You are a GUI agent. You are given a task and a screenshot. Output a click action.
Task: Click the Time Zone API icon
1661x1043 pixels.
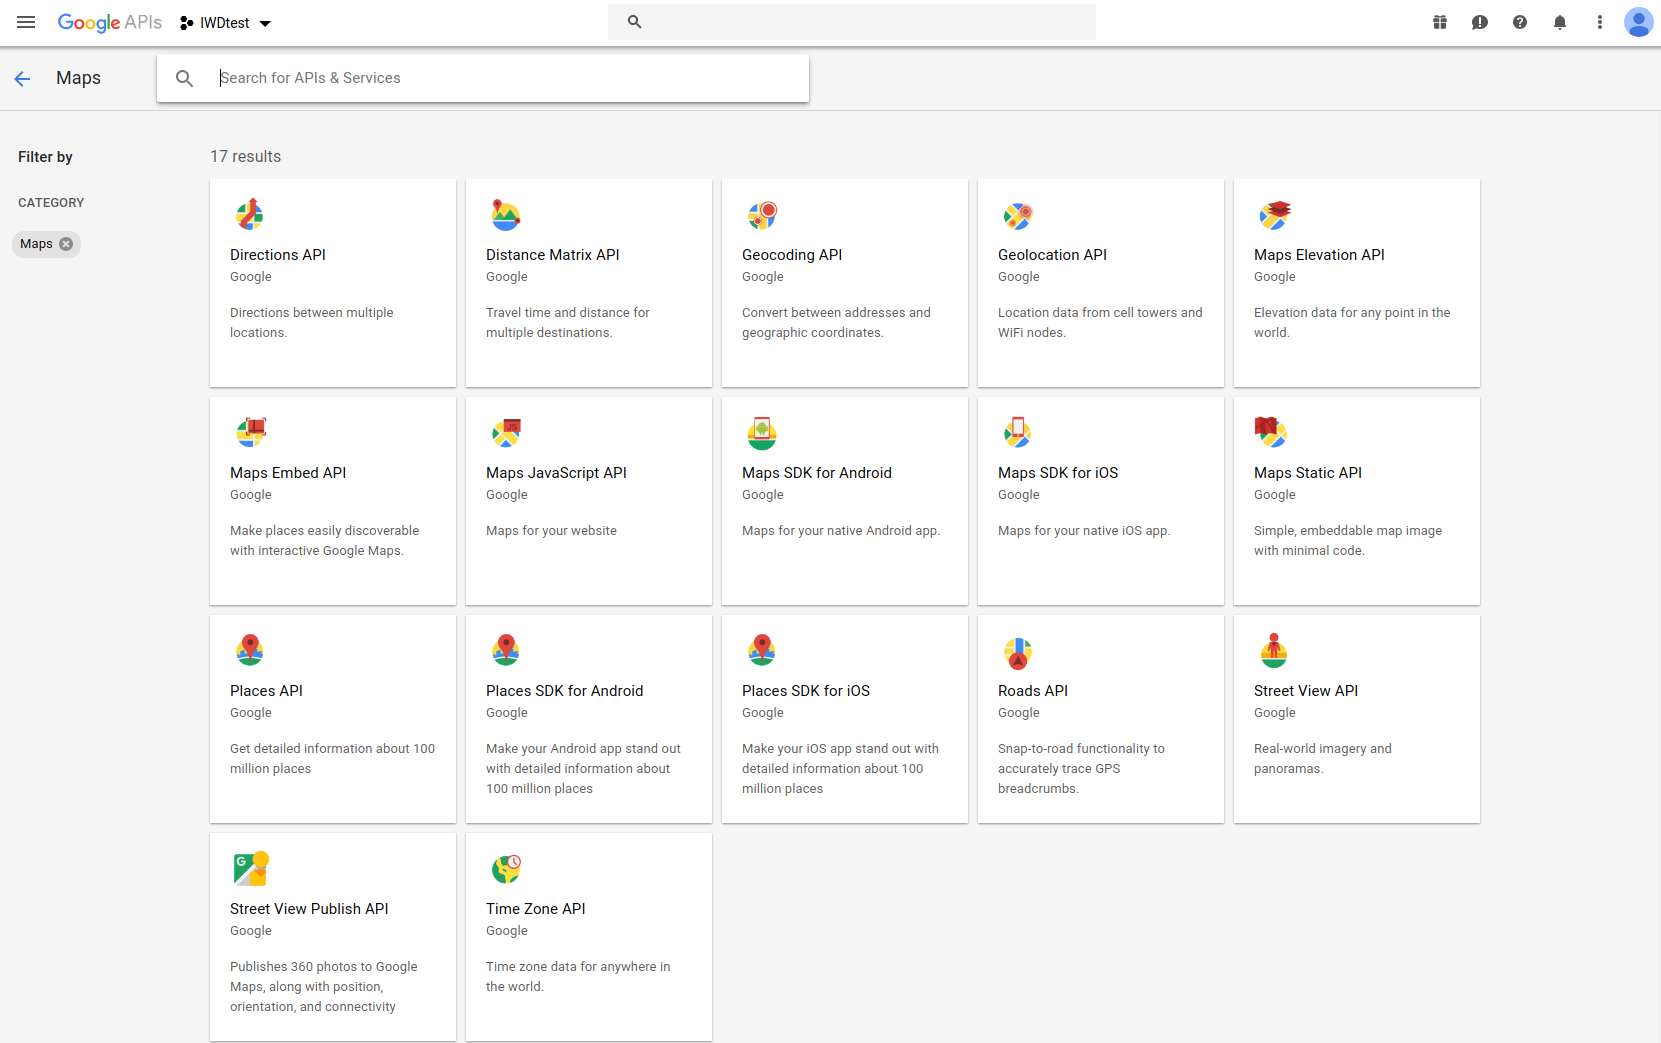[507, 869]
